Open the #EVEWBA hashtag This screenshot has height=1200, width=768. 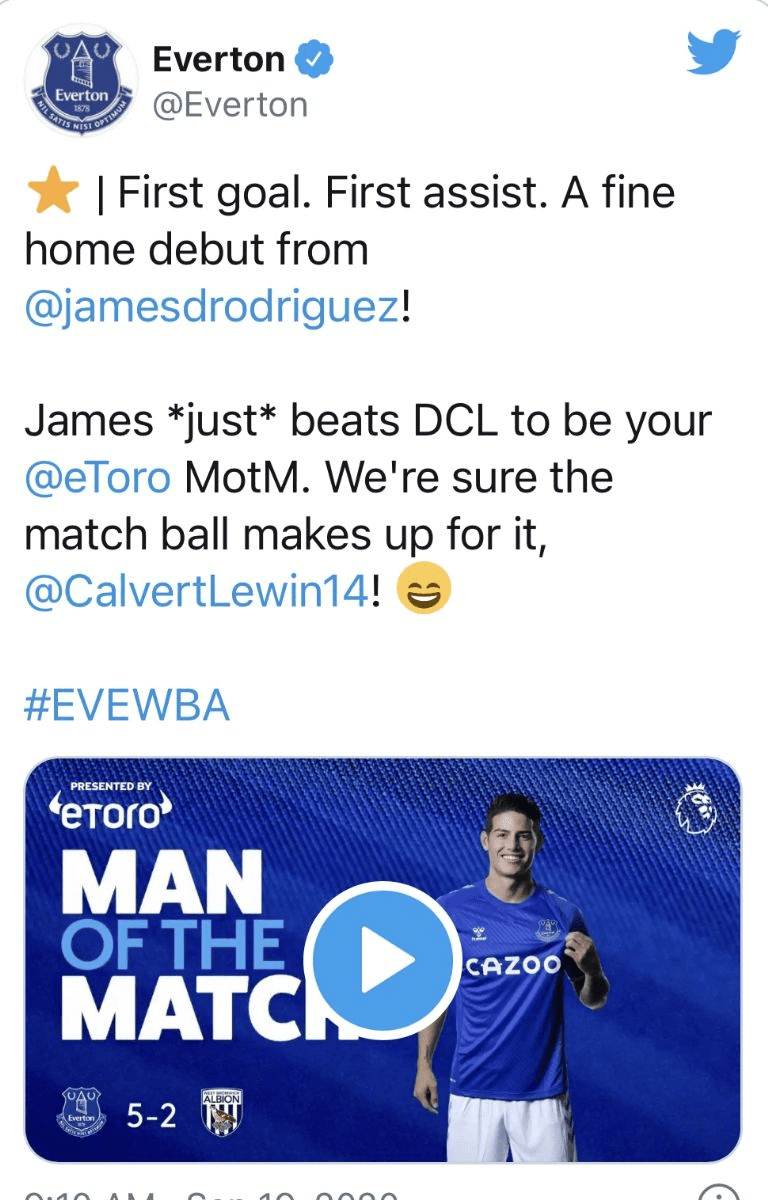click(127, 706)
